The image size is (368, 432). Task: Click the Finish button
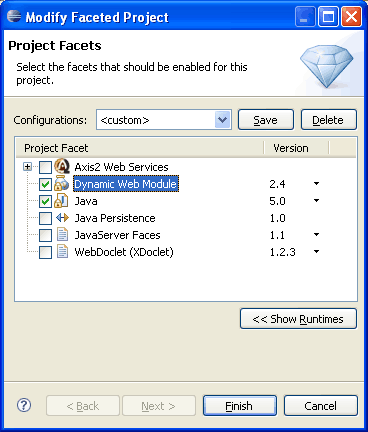point(240,406)
